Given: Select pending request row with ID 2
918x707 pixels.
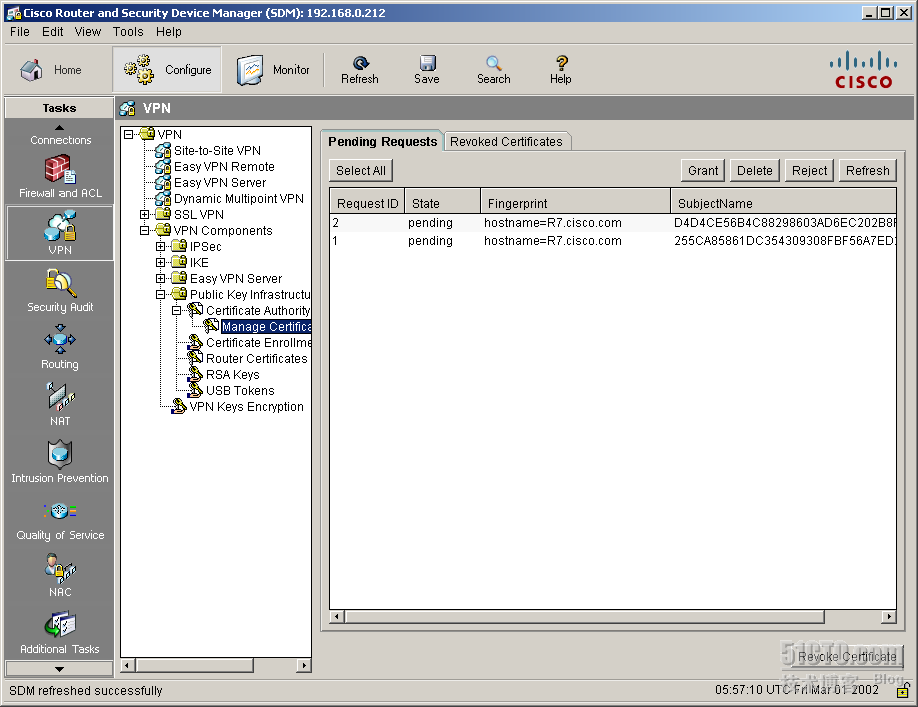Looking at the screenshot, I should pos(613,222).
